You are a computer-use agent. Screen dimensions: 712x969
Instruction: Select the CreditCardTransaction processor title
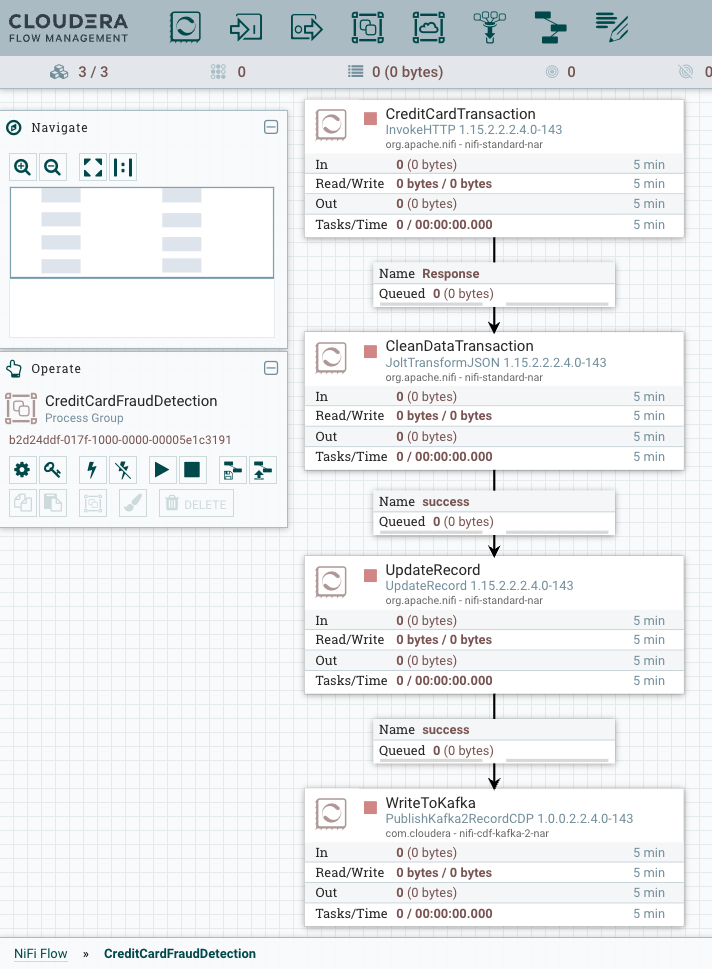(460, 114)
